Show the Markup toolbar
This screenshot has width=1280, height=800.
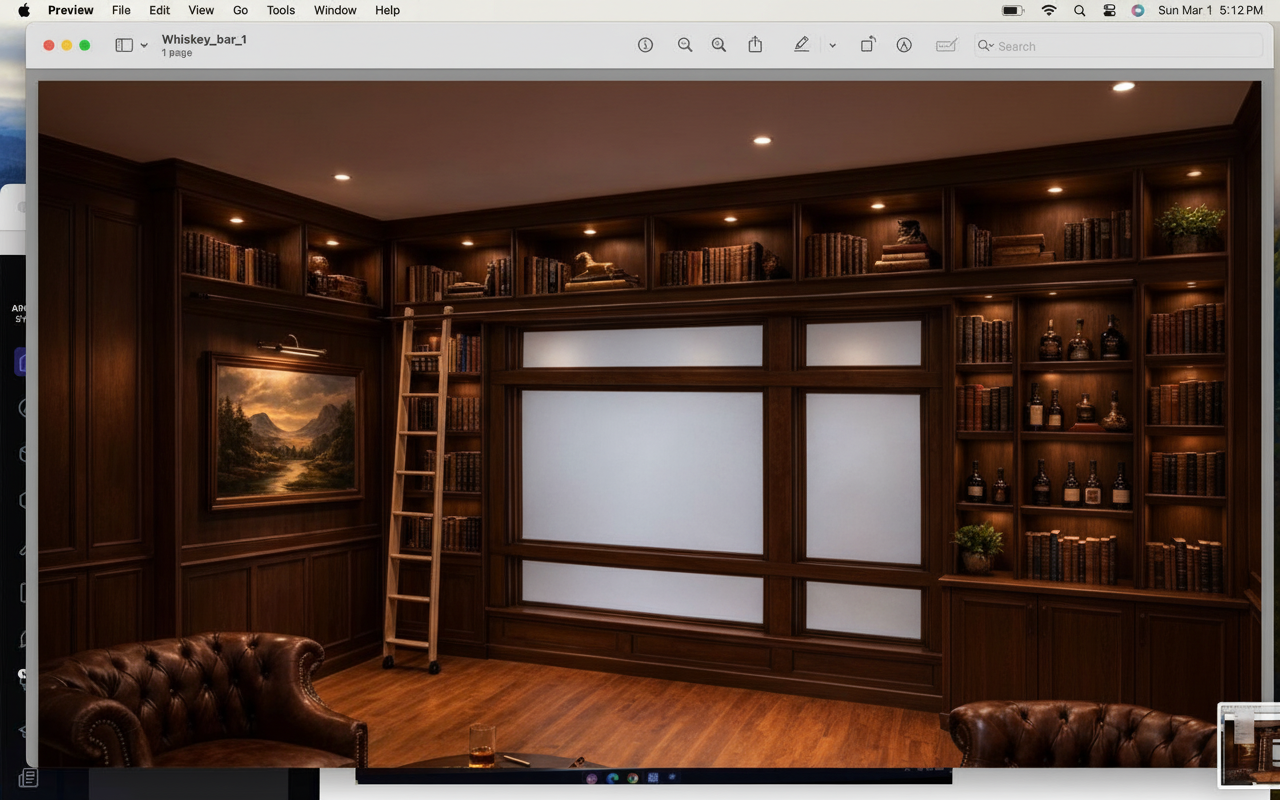click(x=904, y=45)
